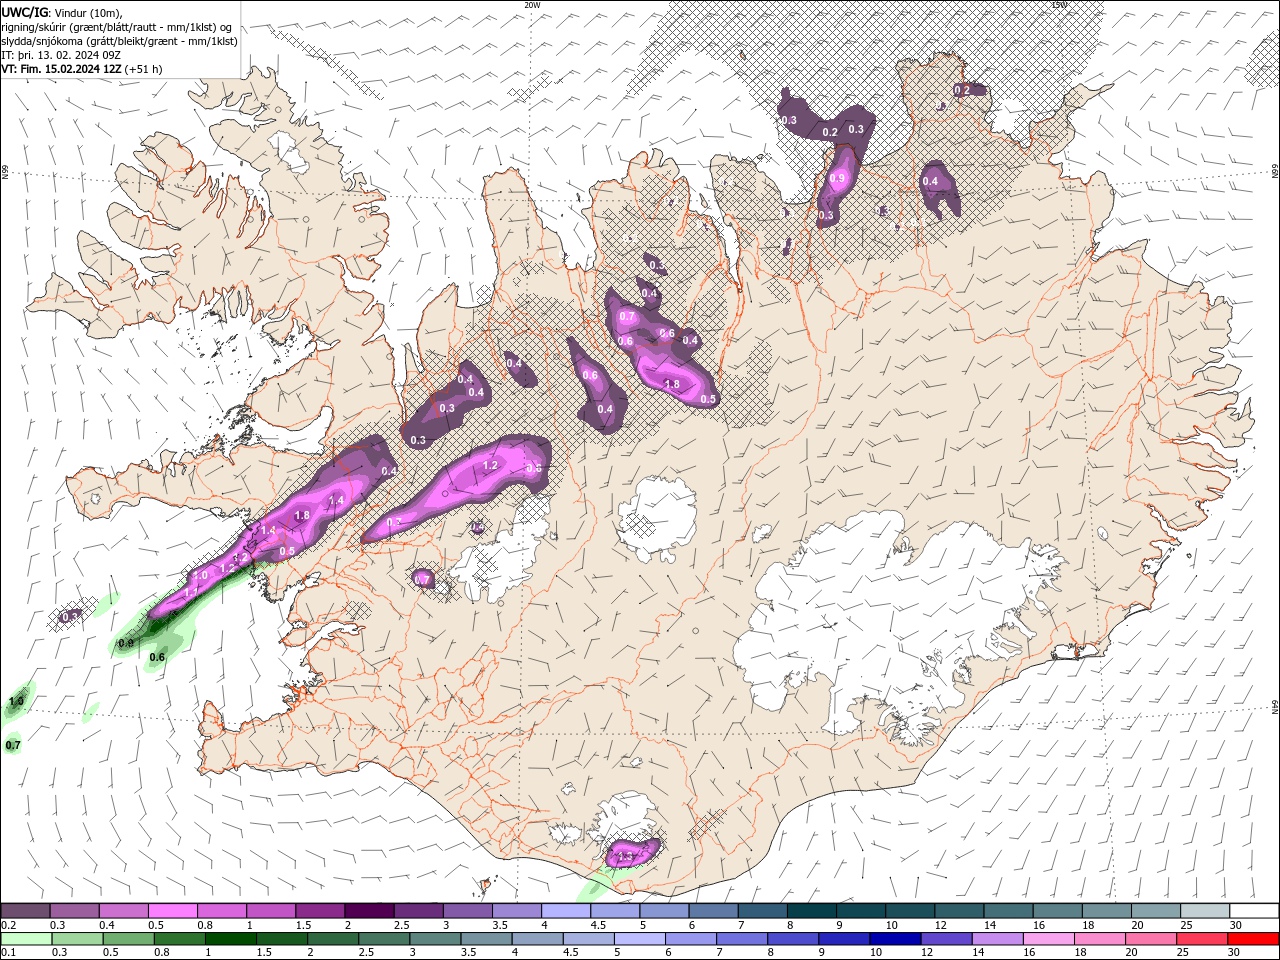1280x960 pixels.
Task: Pick the light periwinkle 5 rain scale swatch
Action: (639, 939)
